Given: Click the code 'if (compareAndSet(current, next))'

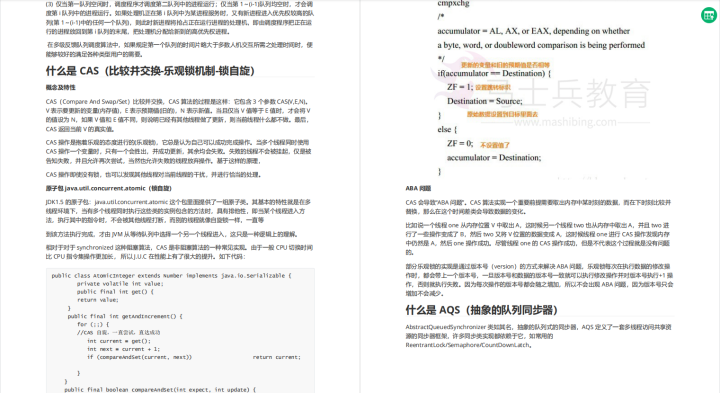Looking at the screenshot, I should click(x=140, y=357).
